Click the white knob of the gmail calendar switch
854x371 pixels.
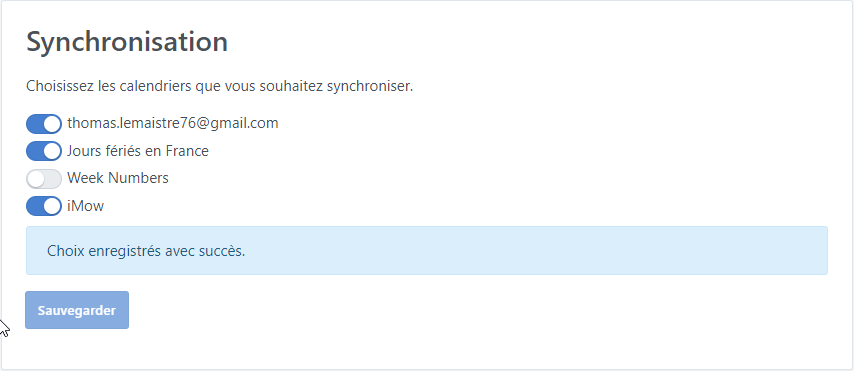(x=52, y=124)
